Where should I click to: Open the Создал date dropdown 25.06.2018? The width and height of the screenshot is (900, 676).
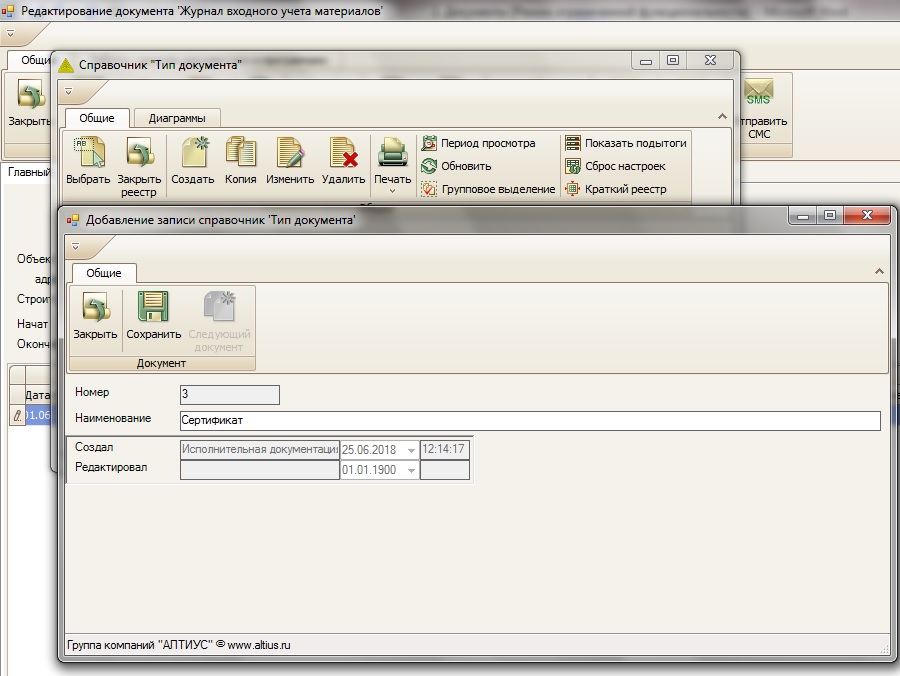[x=411, y=450]
